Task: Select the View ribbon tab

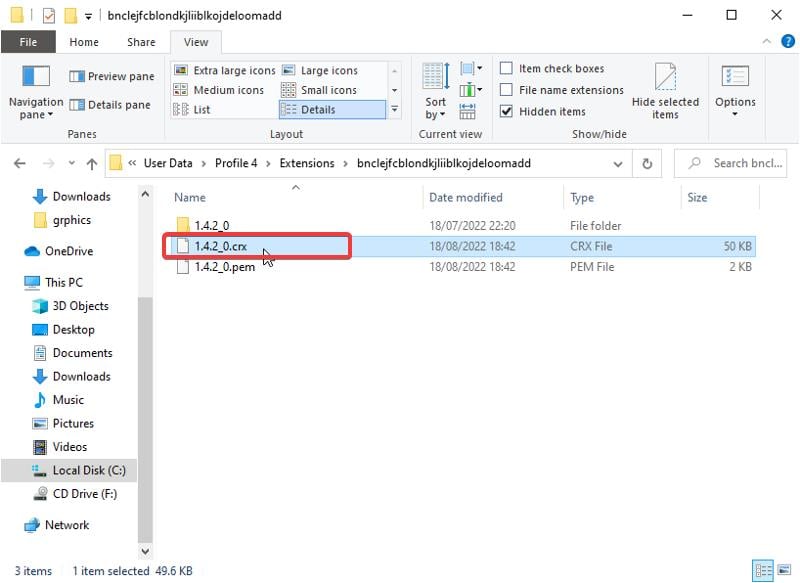Action: (x=196, y=42)
